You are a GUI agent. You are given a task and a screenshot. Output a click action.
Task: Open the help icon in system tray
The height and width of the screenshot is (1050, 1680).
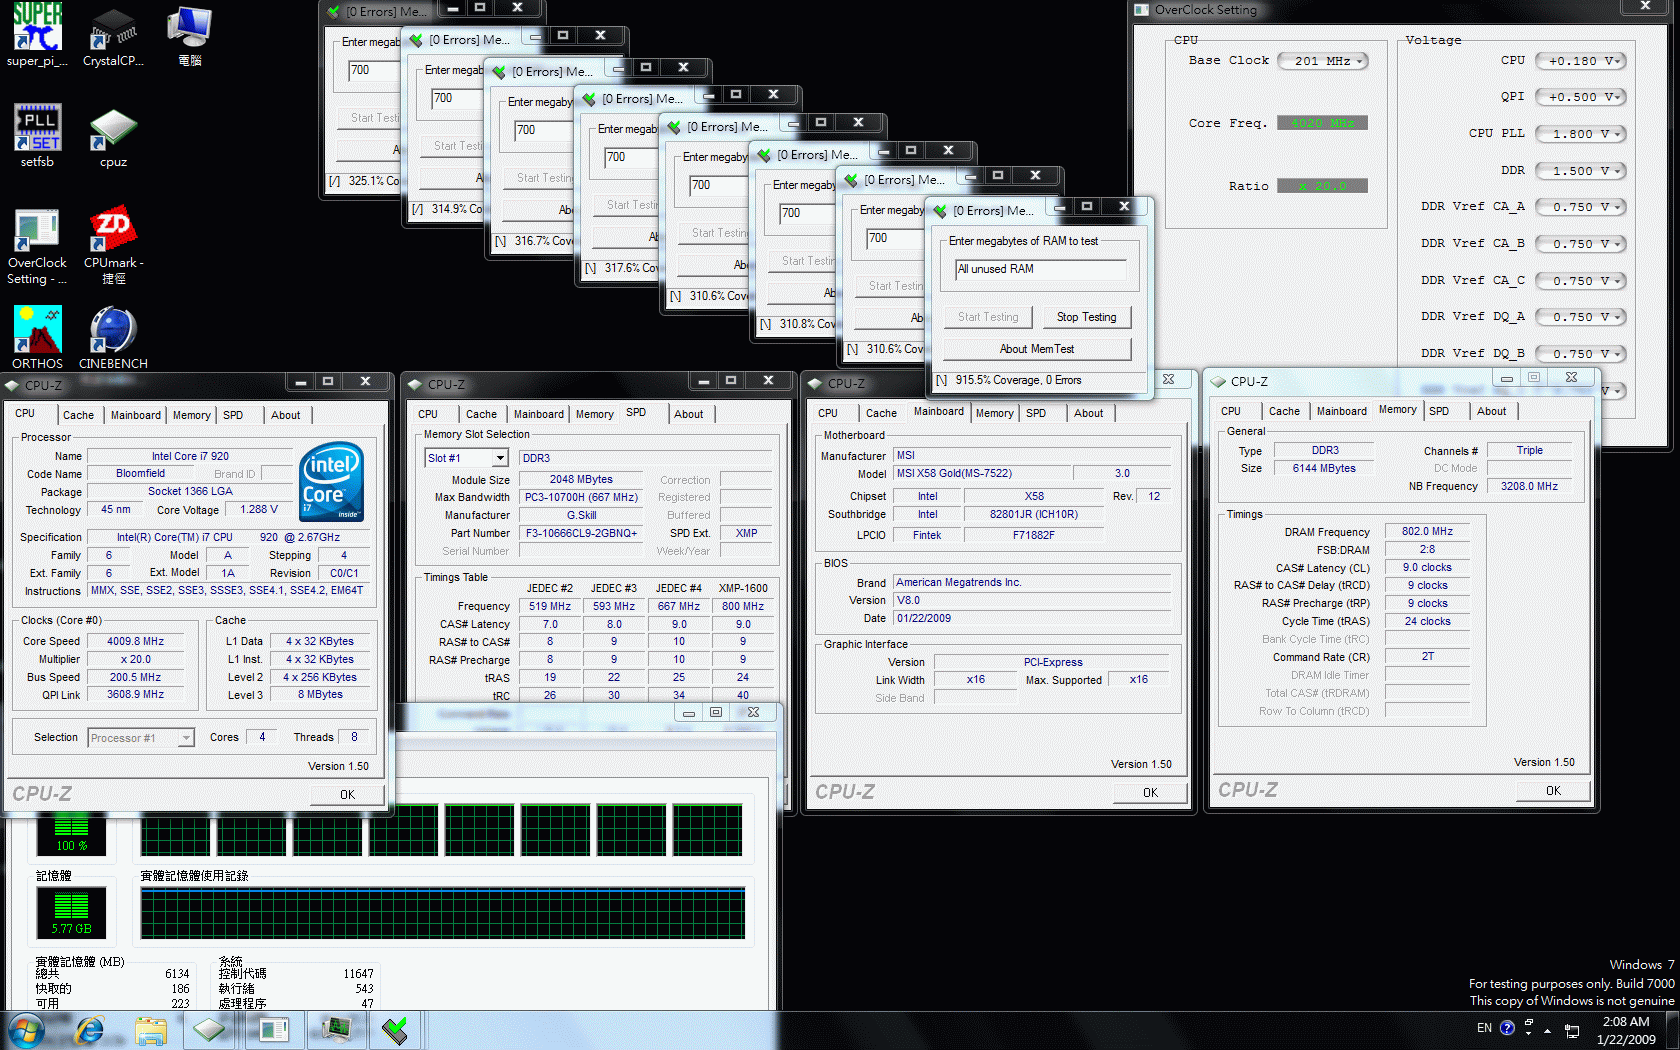(x=1507, y=1027)
